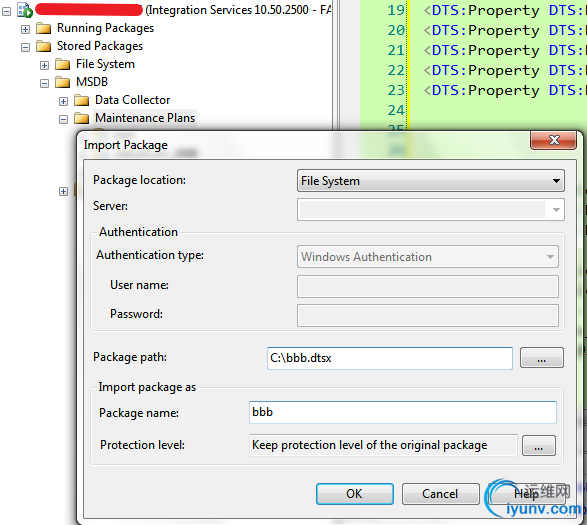Click the Protection level field
587x525 pixels.
click(x=383, y=445)
